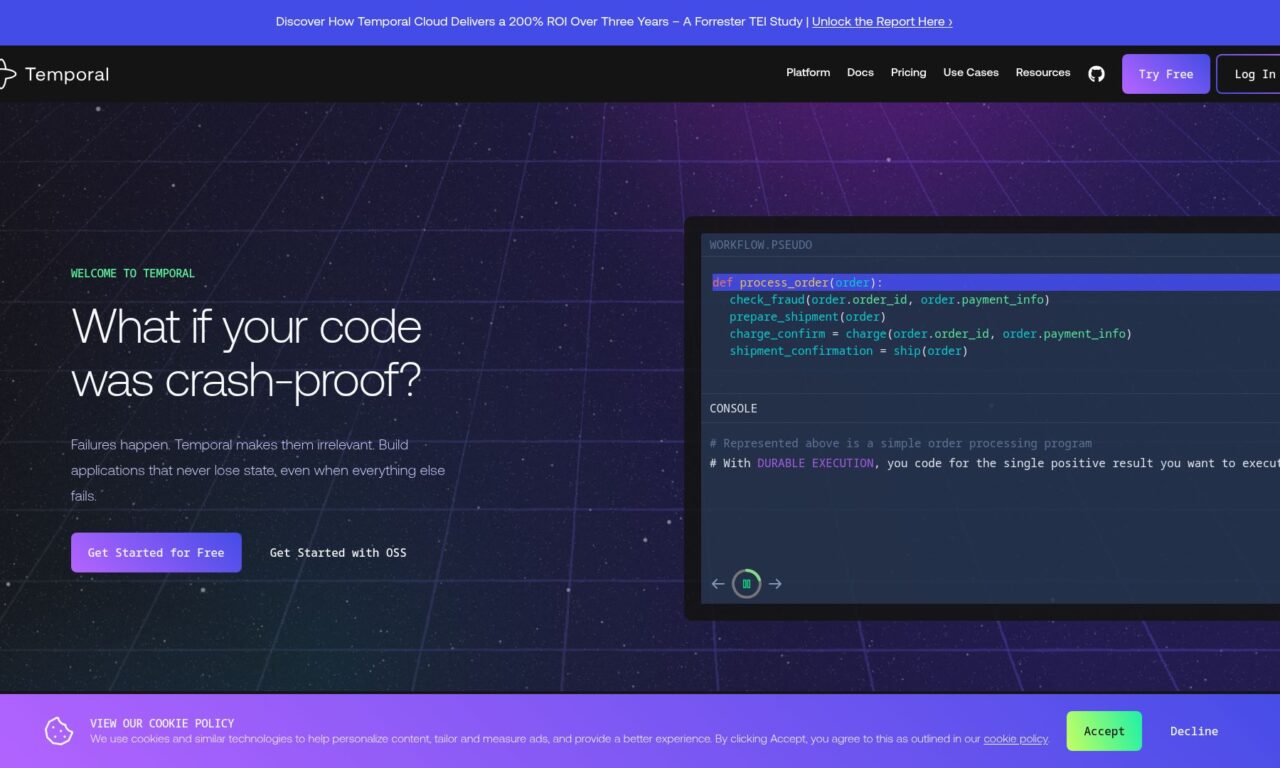Open the Use Cases menu

tap(971, 73)
